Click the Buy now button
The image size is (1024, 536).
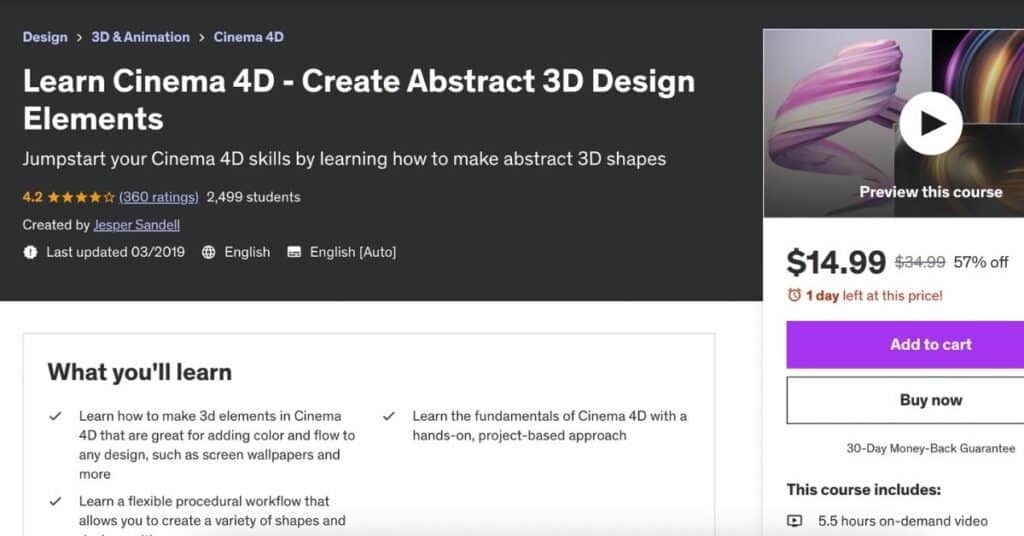[x=905, y=400]
